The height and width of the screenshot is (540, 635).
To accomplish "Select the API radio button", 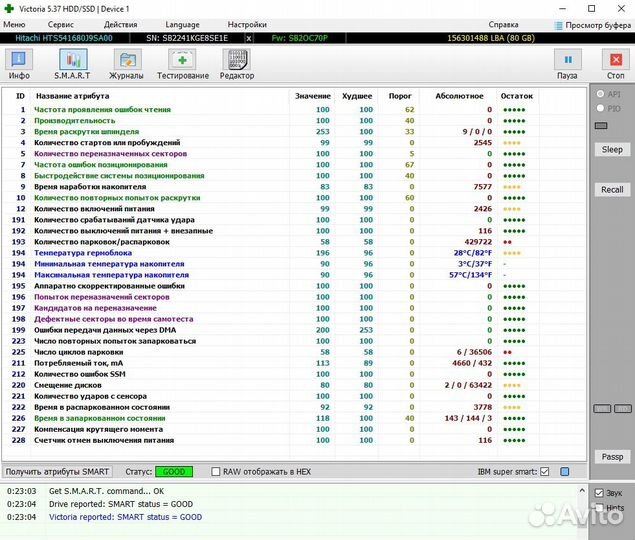I will tap(600, 94).
